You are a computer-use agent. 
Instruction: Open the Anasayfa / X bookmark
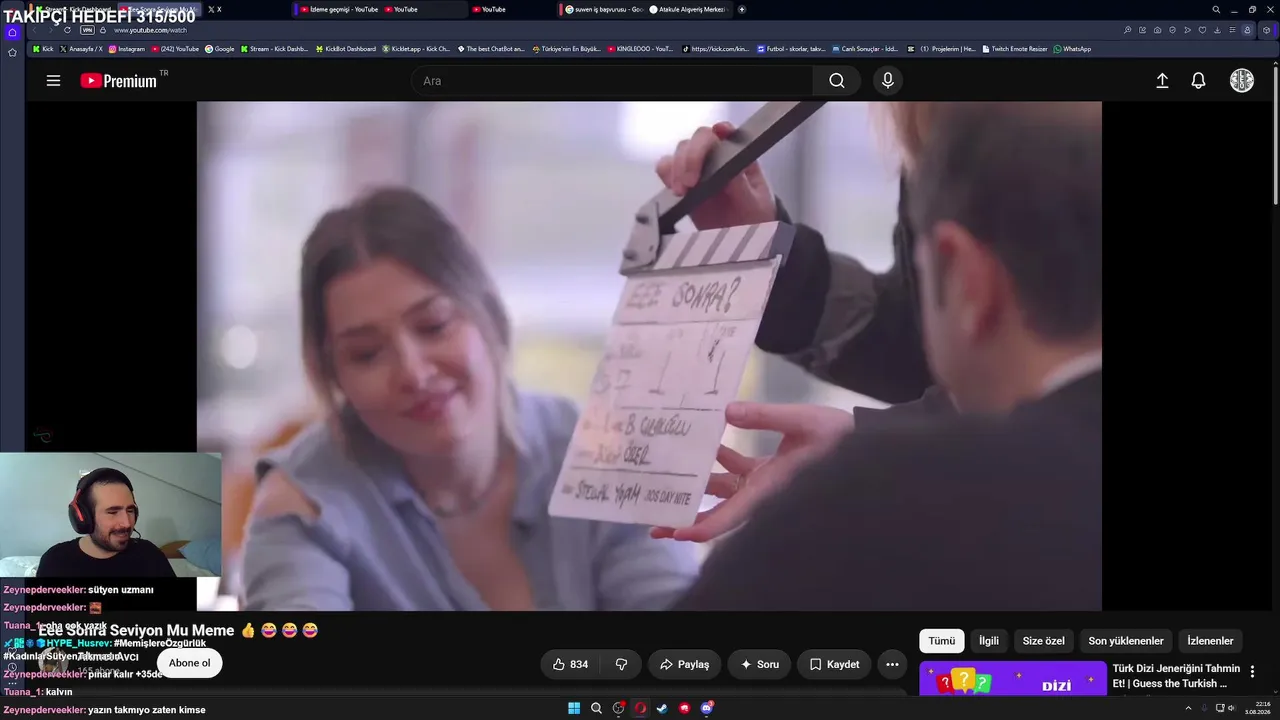coord(81,49)
